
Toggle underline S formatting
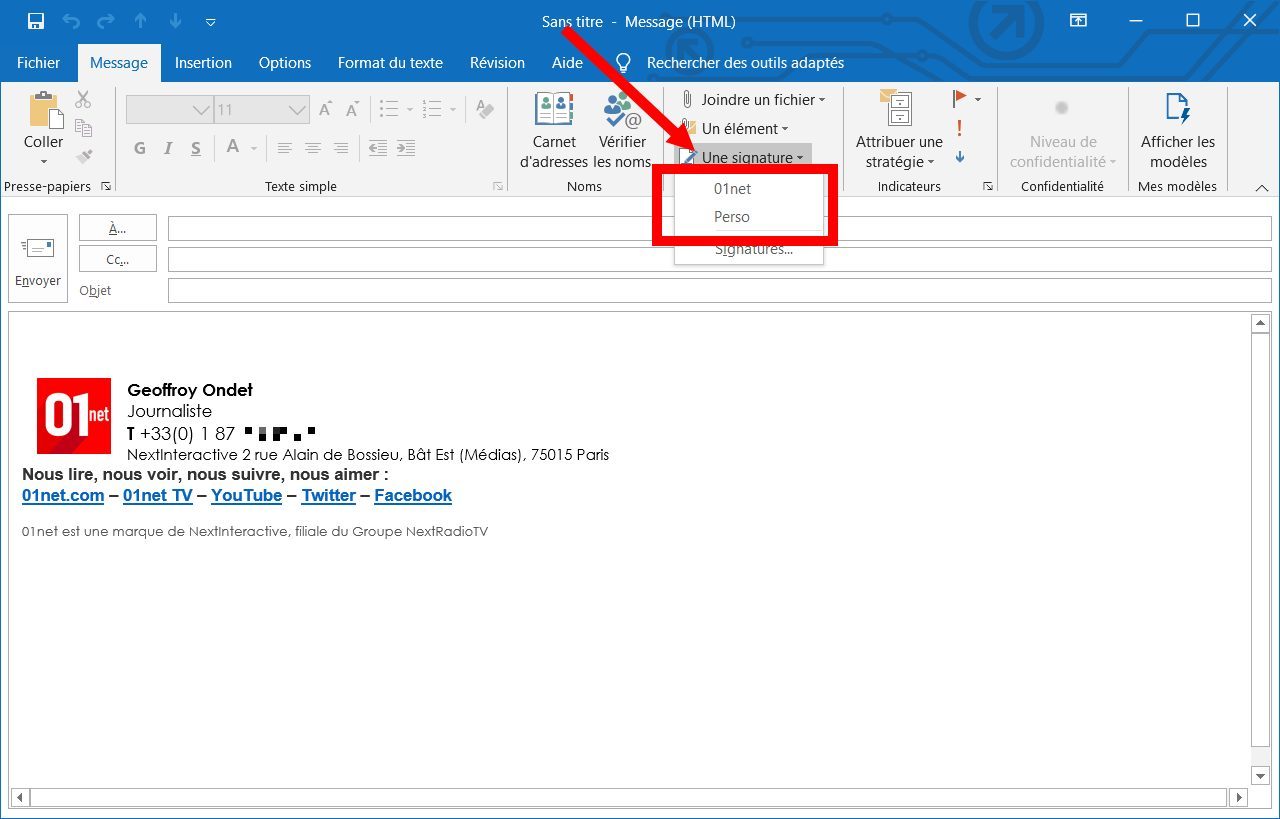pos(196,148)
